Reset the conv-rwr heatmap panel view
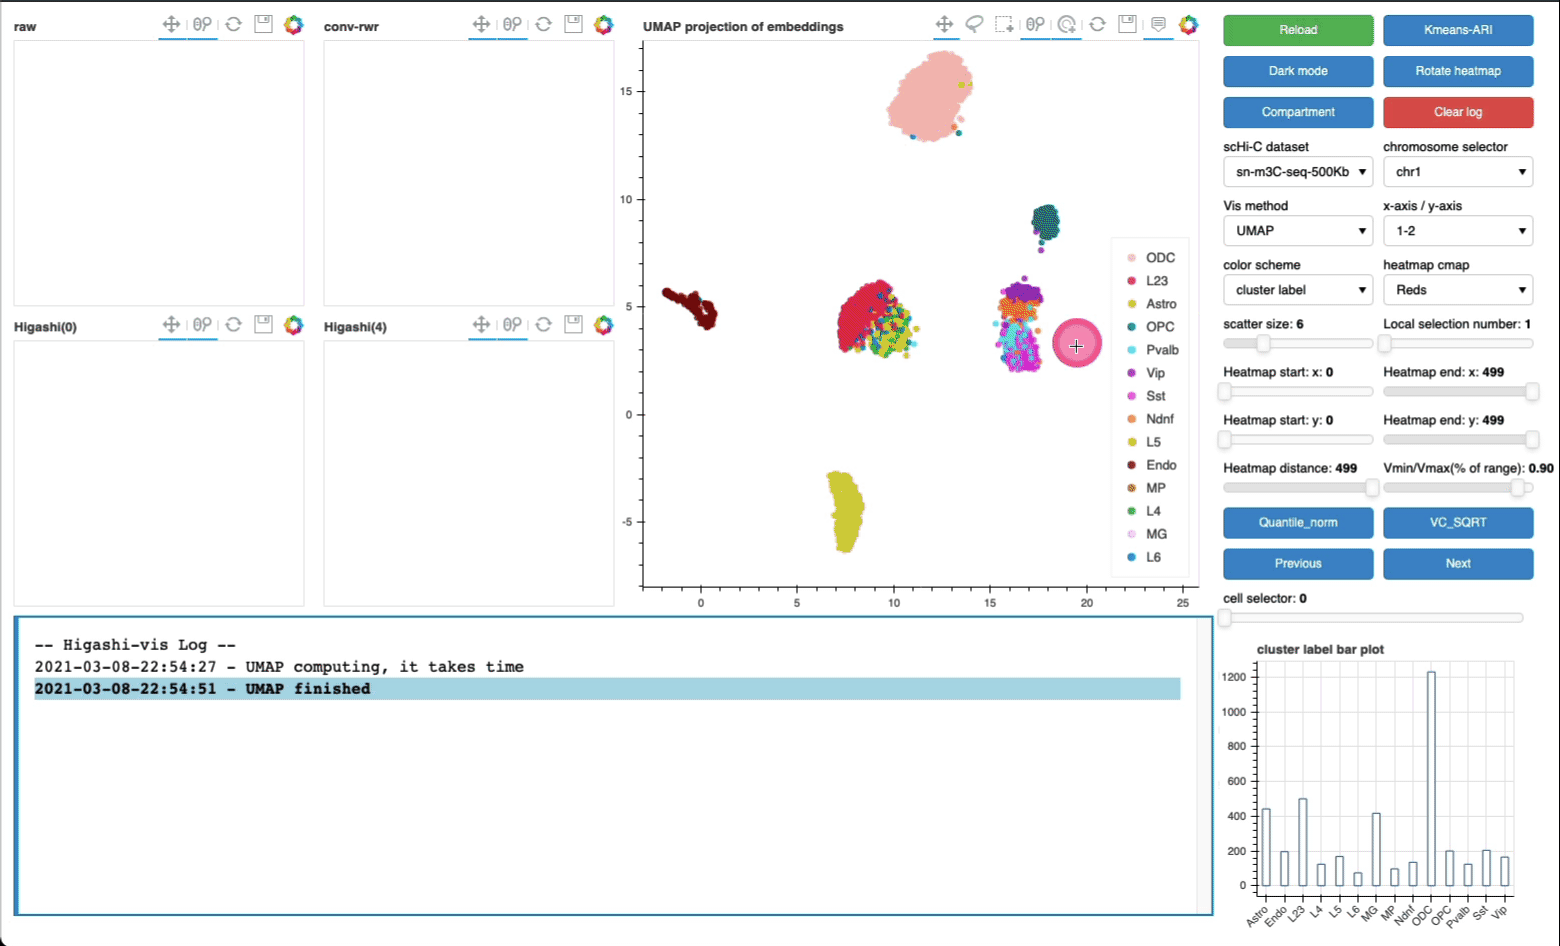The width and height of the screenshot is (1560, 946). coord(543,25)
